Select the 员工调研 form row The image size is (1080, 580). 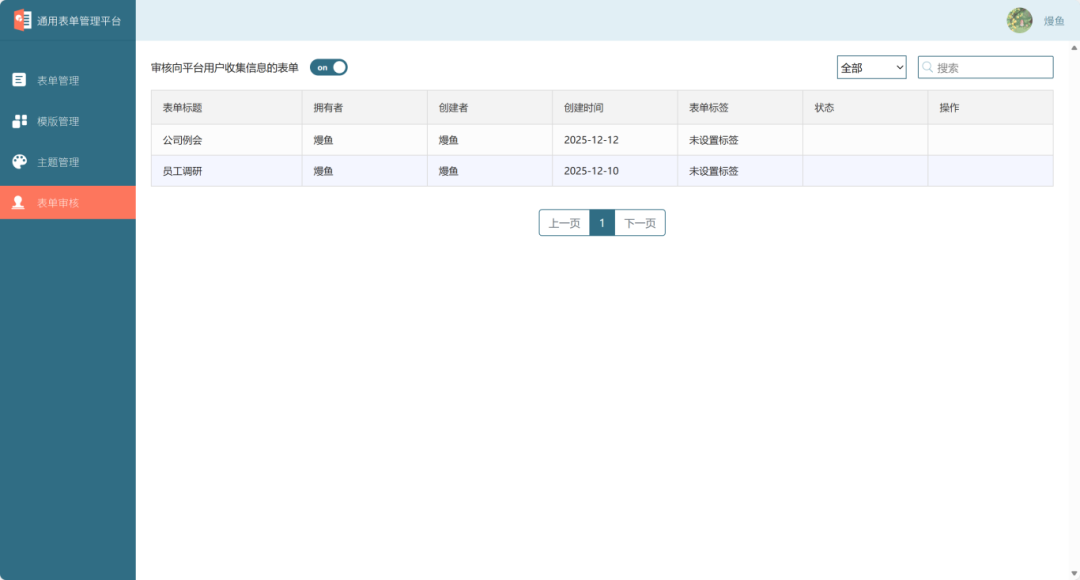pyautogui.click(x=180, y=171)
